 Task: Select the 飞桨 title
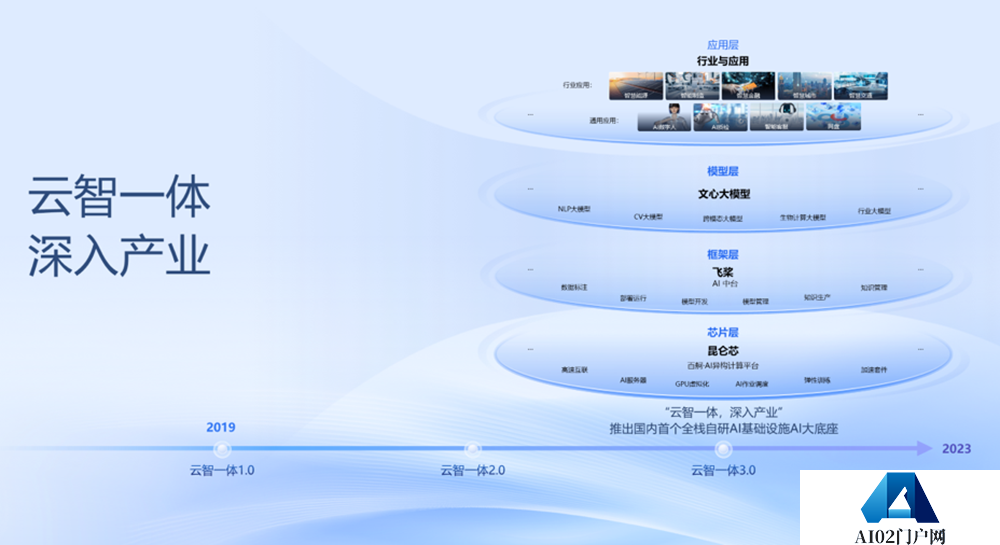pos(723,272)
